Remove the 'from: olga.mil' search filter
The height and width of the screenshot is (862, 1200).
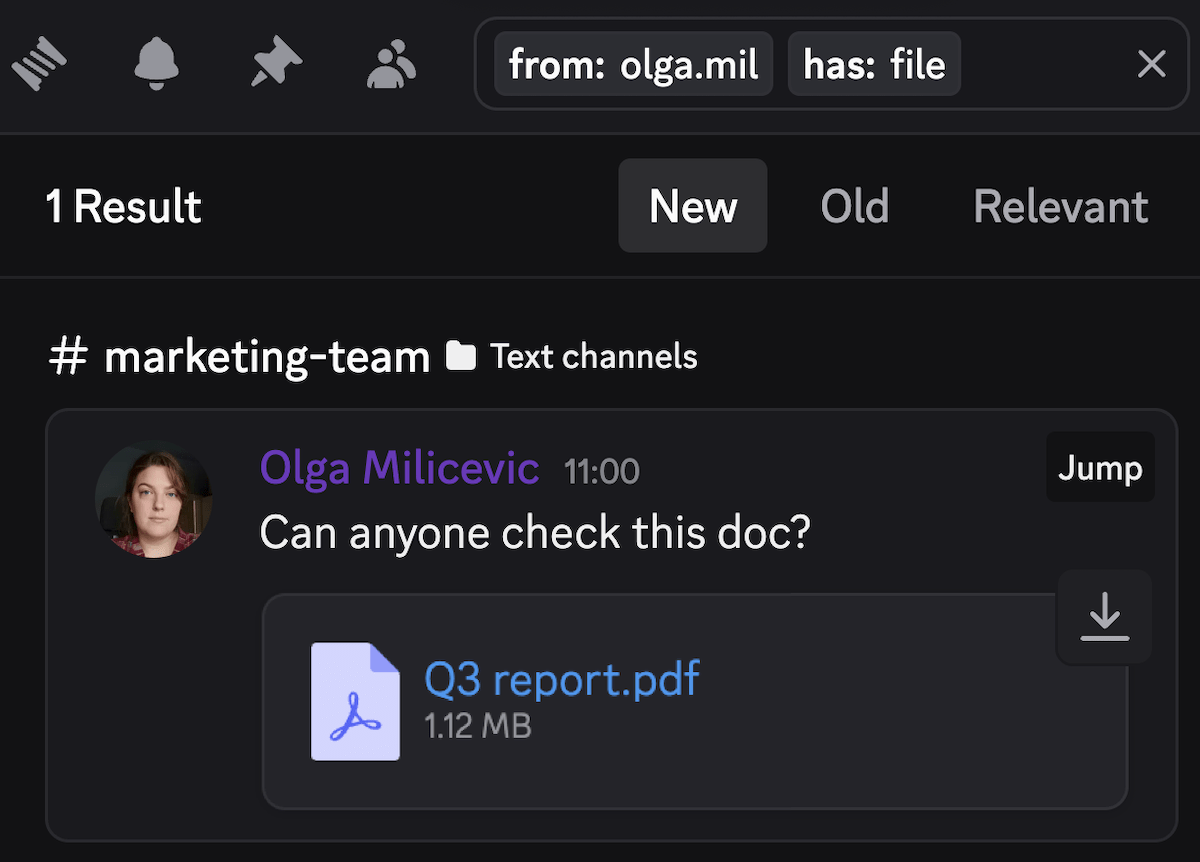point(632,63)
